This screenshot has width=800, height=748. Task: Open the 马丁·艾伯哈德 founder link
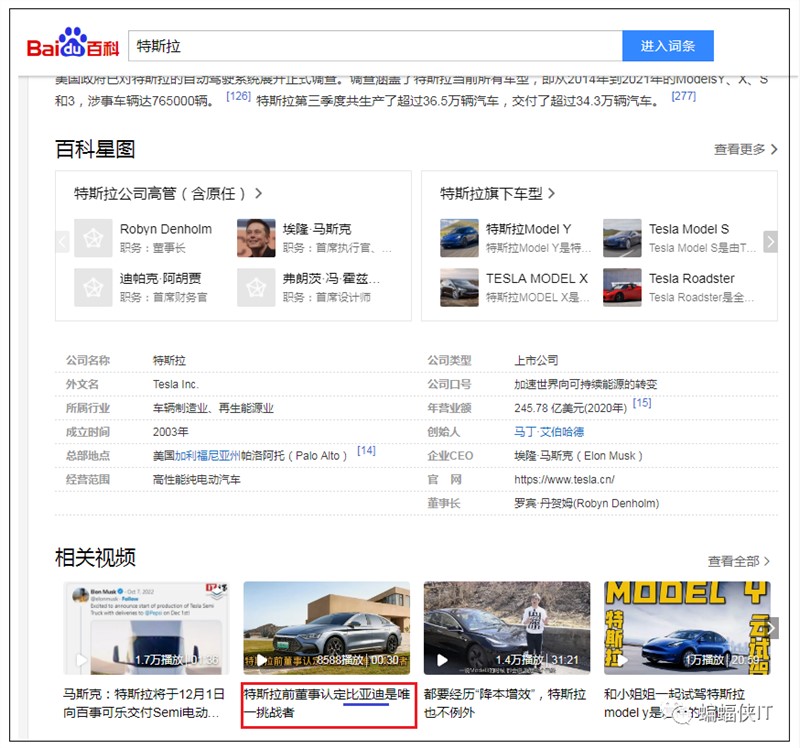[548, 432]
